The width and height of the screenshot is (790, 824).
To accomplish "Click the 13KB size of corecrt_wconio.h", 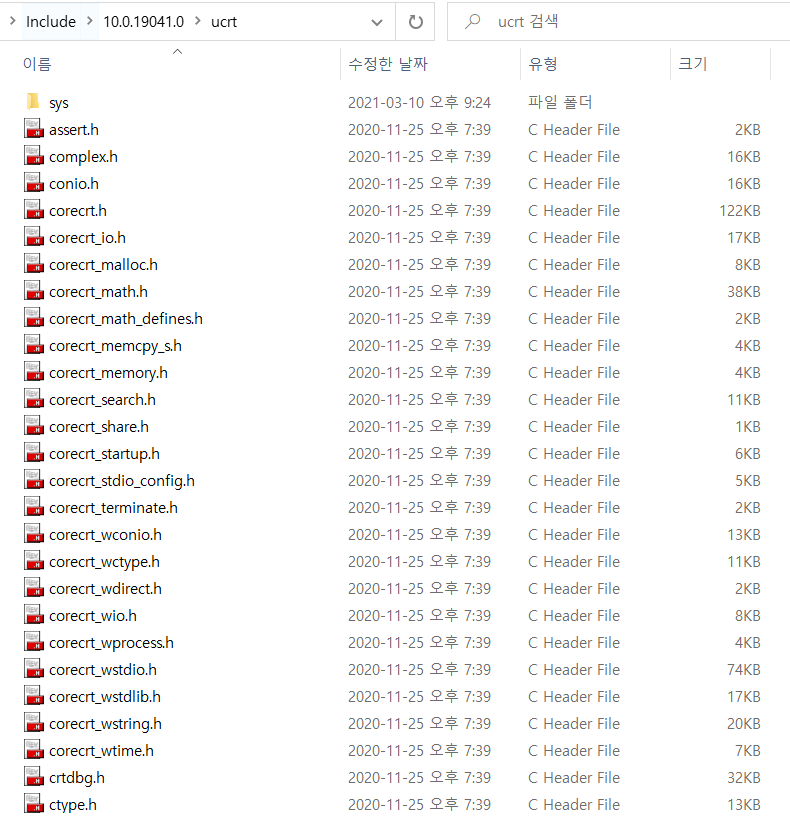I will pyautogui.click(x=743, y=534).
